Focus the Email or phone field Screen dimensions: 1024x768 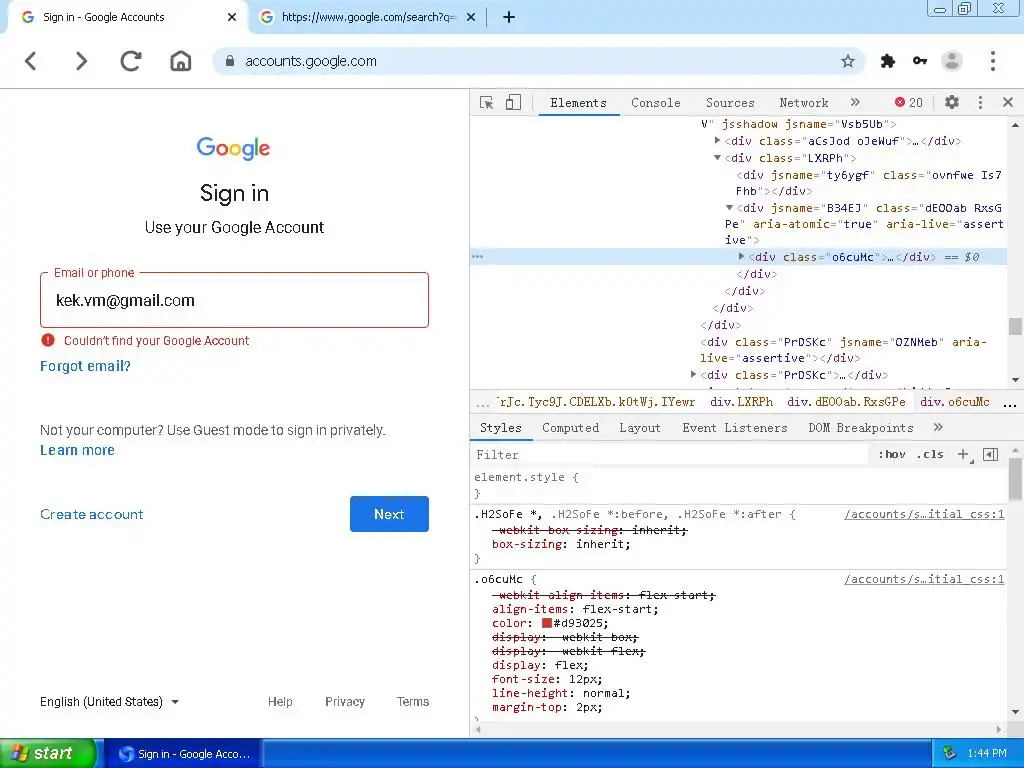(234, 300)
